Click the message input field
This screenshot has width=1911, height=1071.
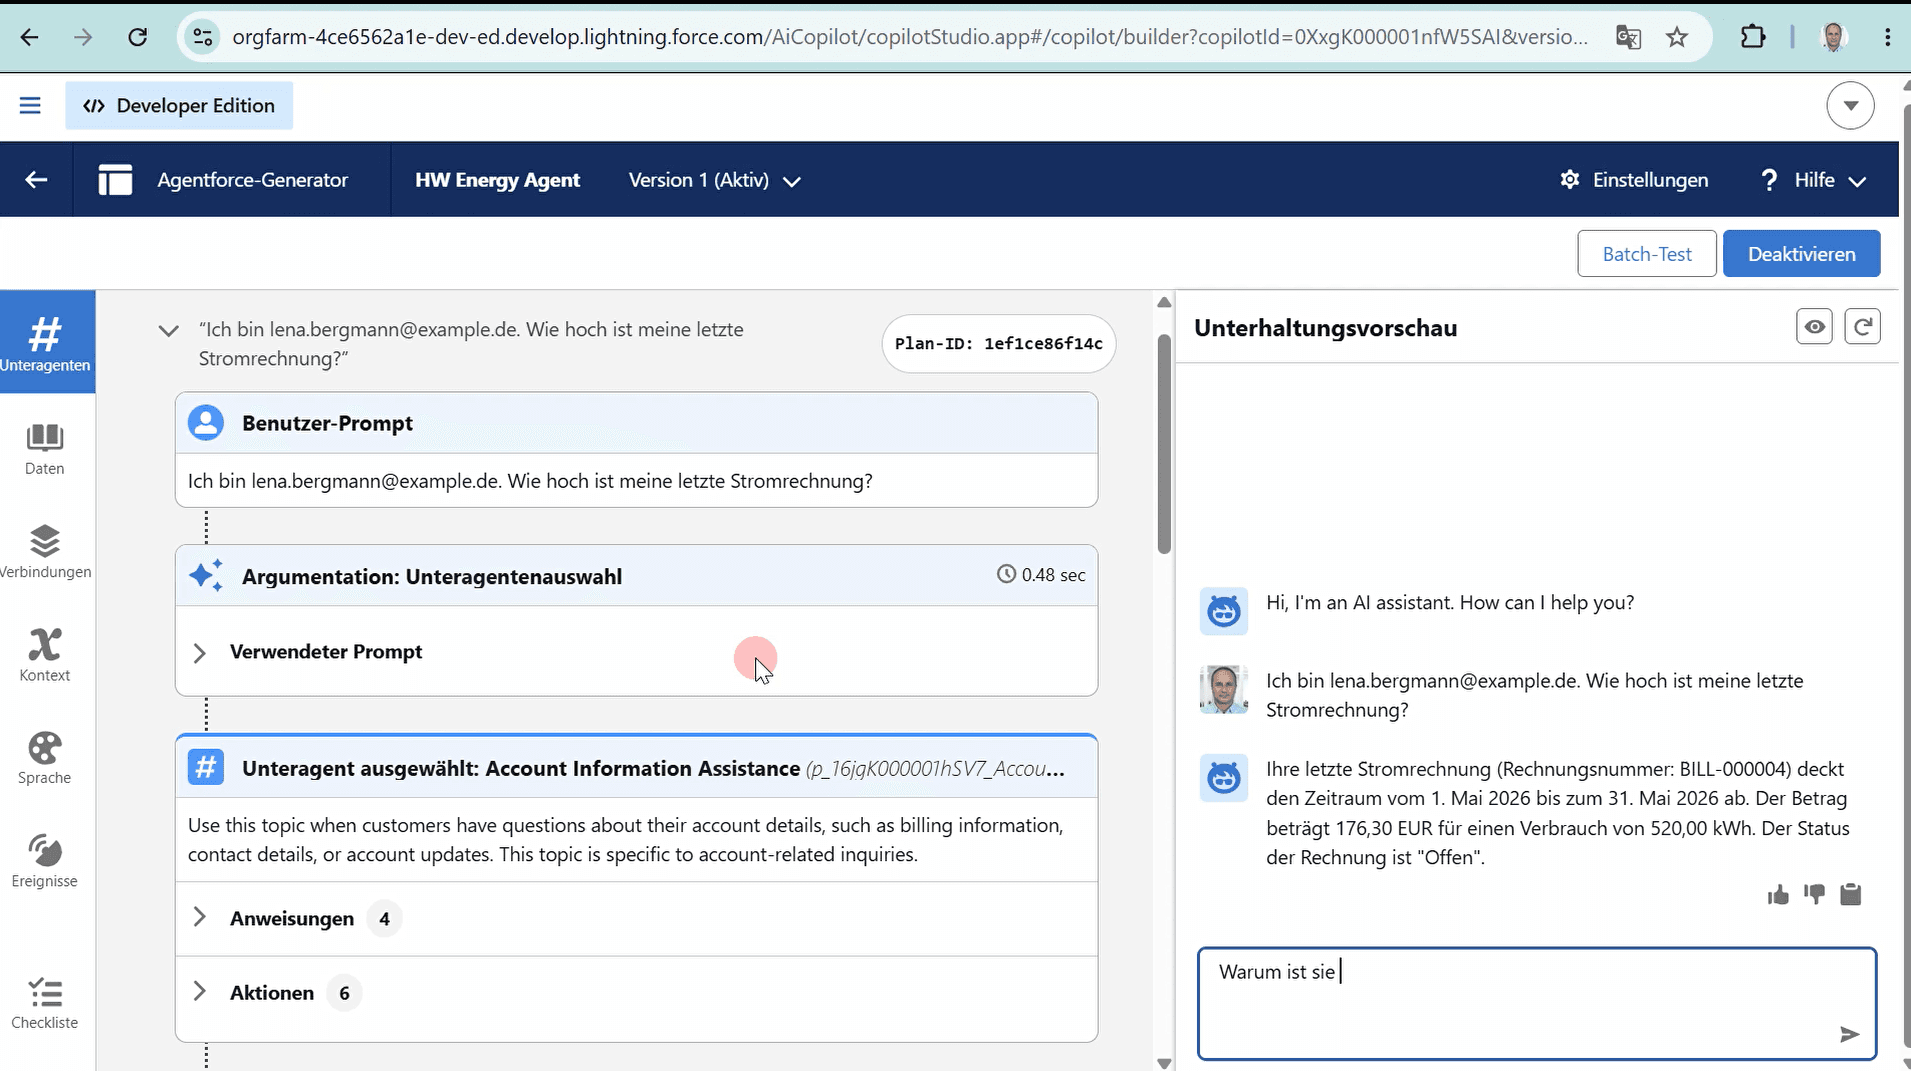(x=1536, y=1003)
